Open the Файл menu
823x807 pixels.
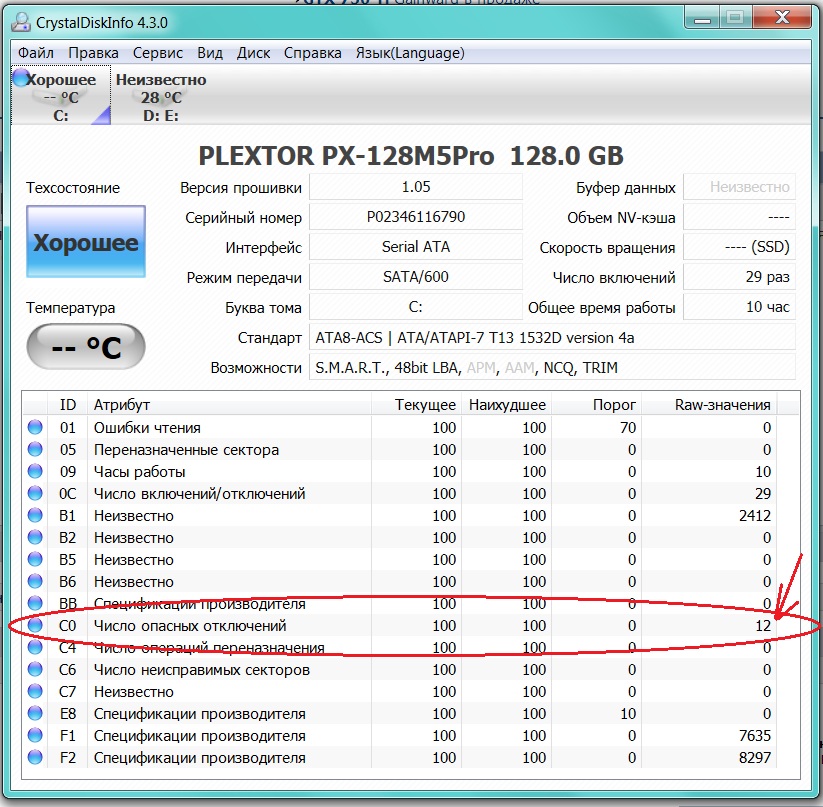point(36,53)
